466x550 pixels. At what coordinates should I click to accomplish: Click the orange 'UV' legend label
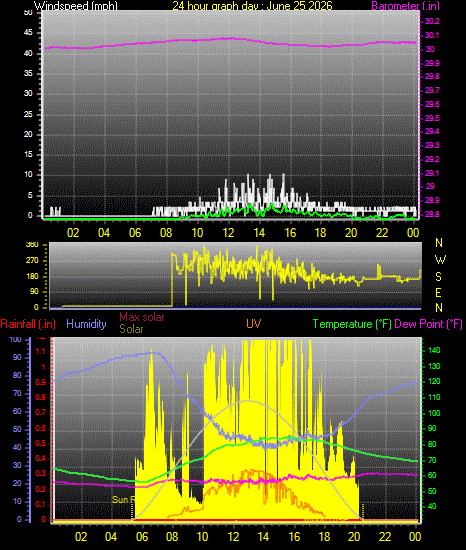point(254,324)
